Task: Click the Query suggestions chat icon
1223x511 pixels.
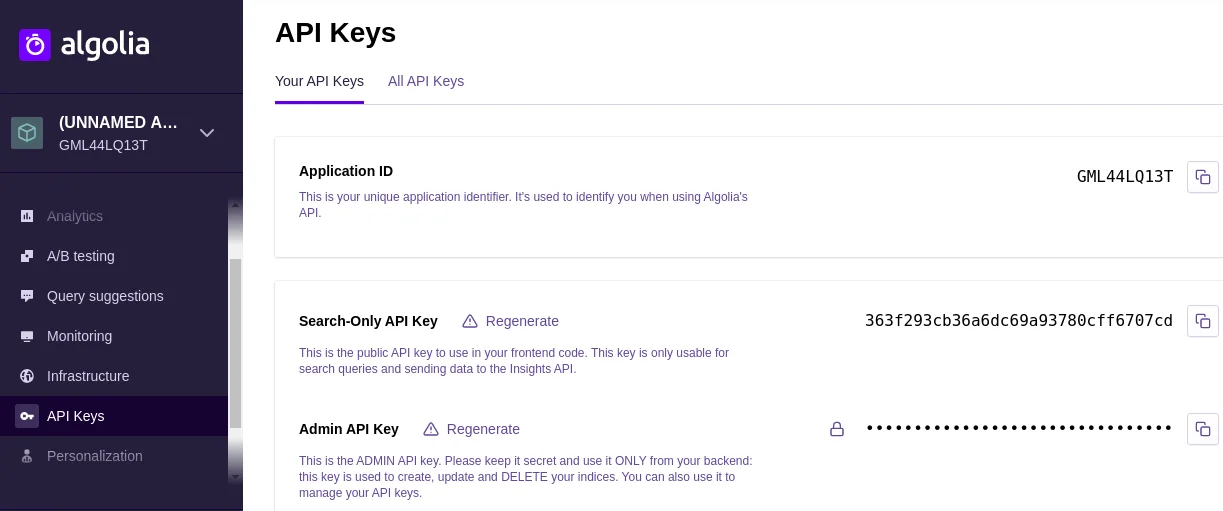Action: 27,296
